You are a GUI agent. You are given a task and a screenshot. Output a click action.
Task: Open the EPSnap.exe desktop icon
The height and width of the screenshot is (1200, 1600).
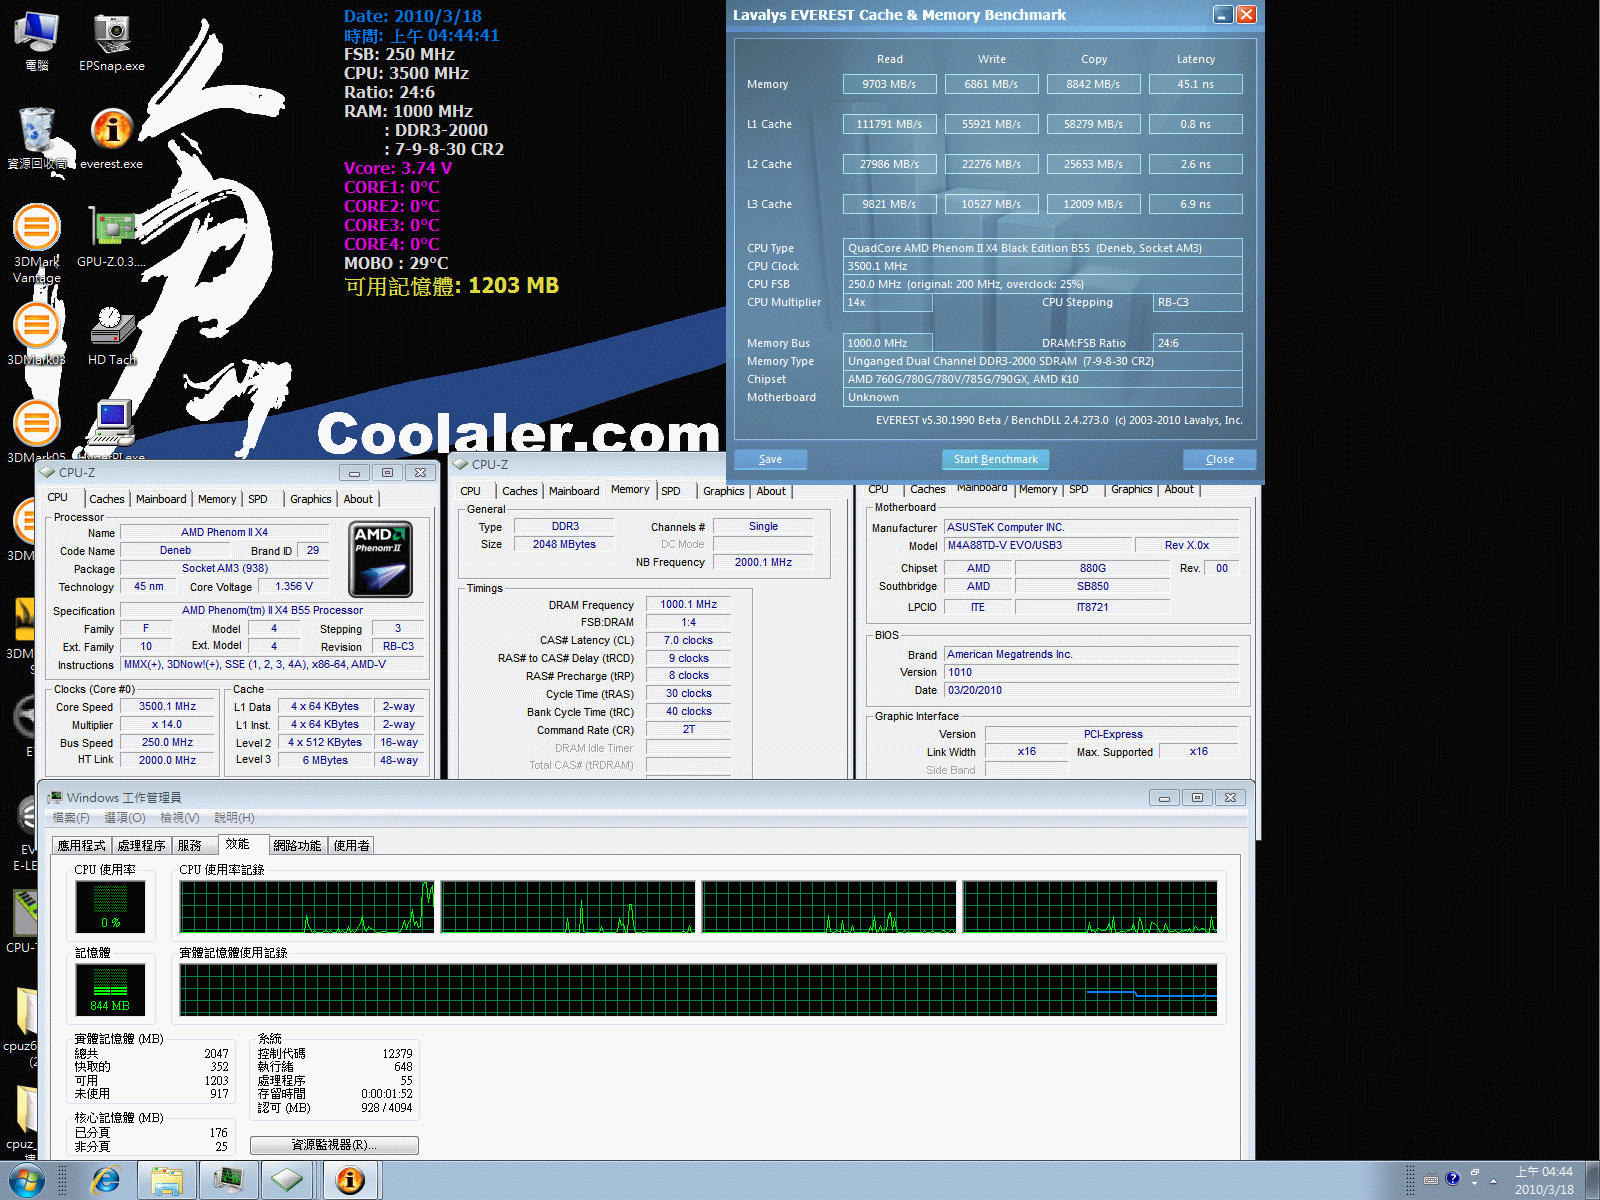tap(112, 42)
